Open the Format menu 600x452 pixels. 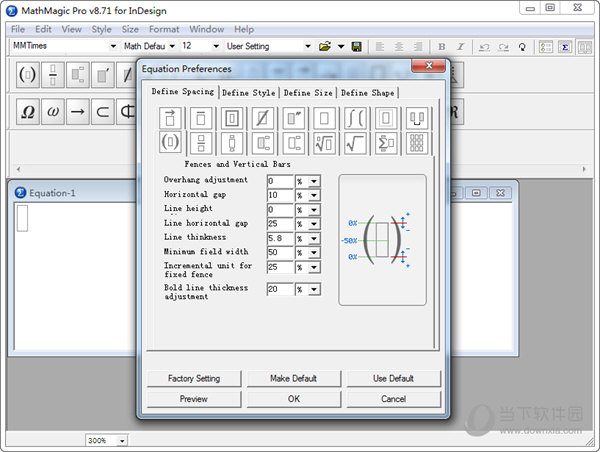point(164,29)
